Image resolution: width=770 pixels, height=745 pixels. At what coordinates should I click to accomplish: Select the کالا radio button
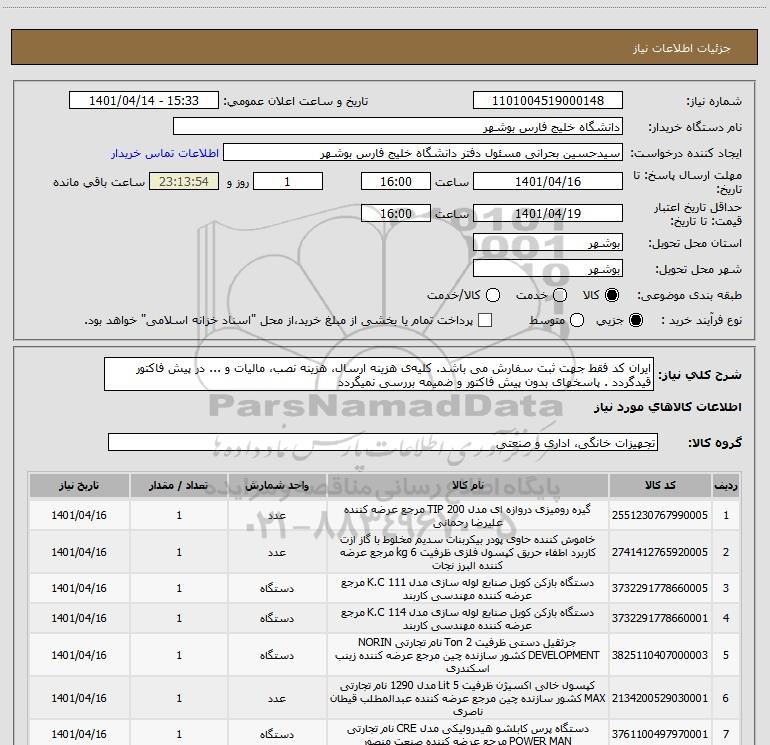click(612, 295)
